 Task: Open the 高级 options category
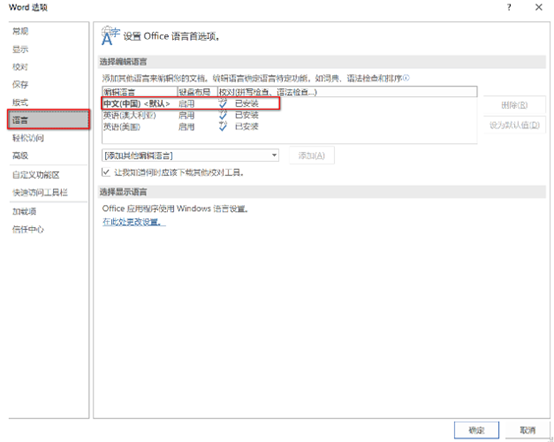[x=20, y=155]
